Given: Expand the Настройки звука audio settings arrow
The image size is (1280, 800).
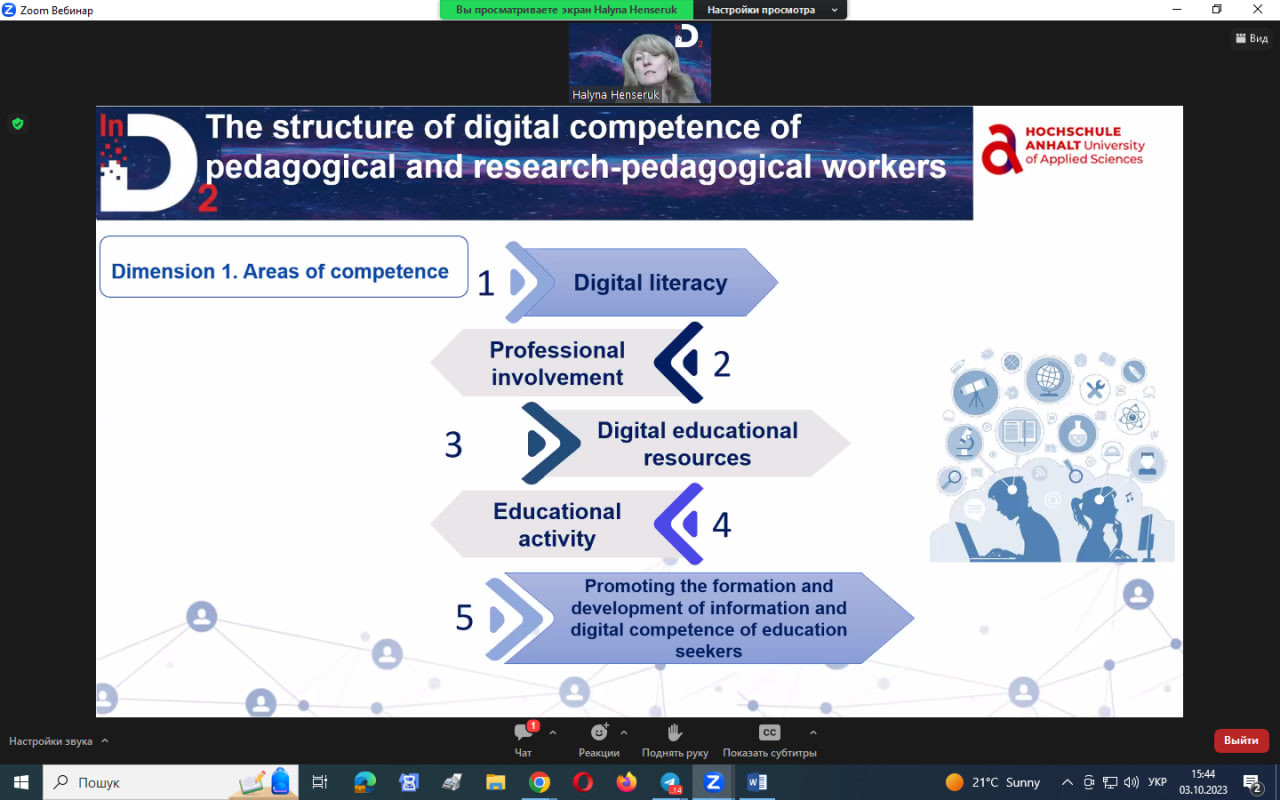Looking at the screenshot, I should pyautogui.click(x=105, y=741).
